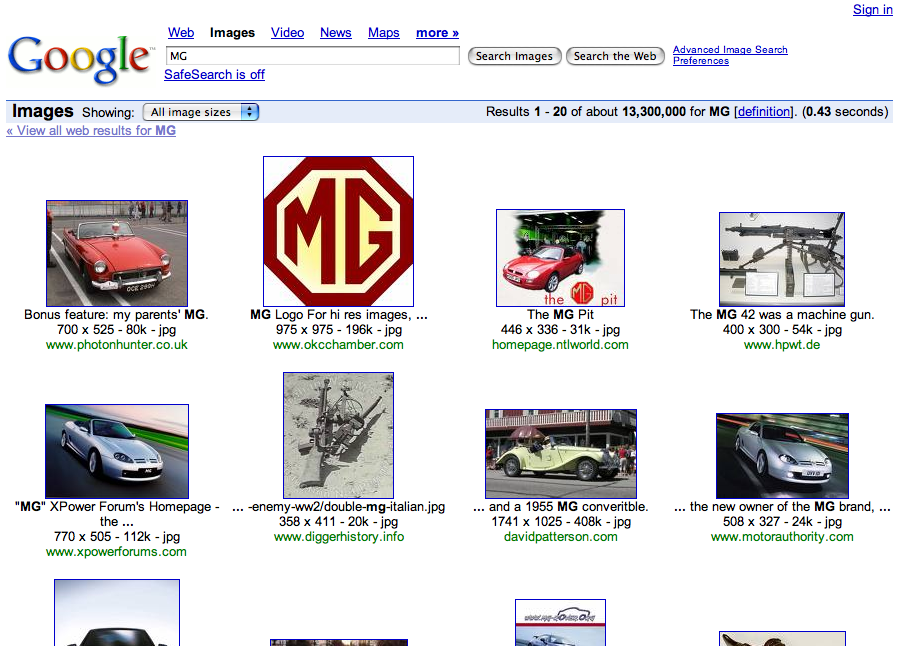Click the caption "MG Logo For hi res images, ..."
This screenshot has height=646, width=900.
click(339, 315)
